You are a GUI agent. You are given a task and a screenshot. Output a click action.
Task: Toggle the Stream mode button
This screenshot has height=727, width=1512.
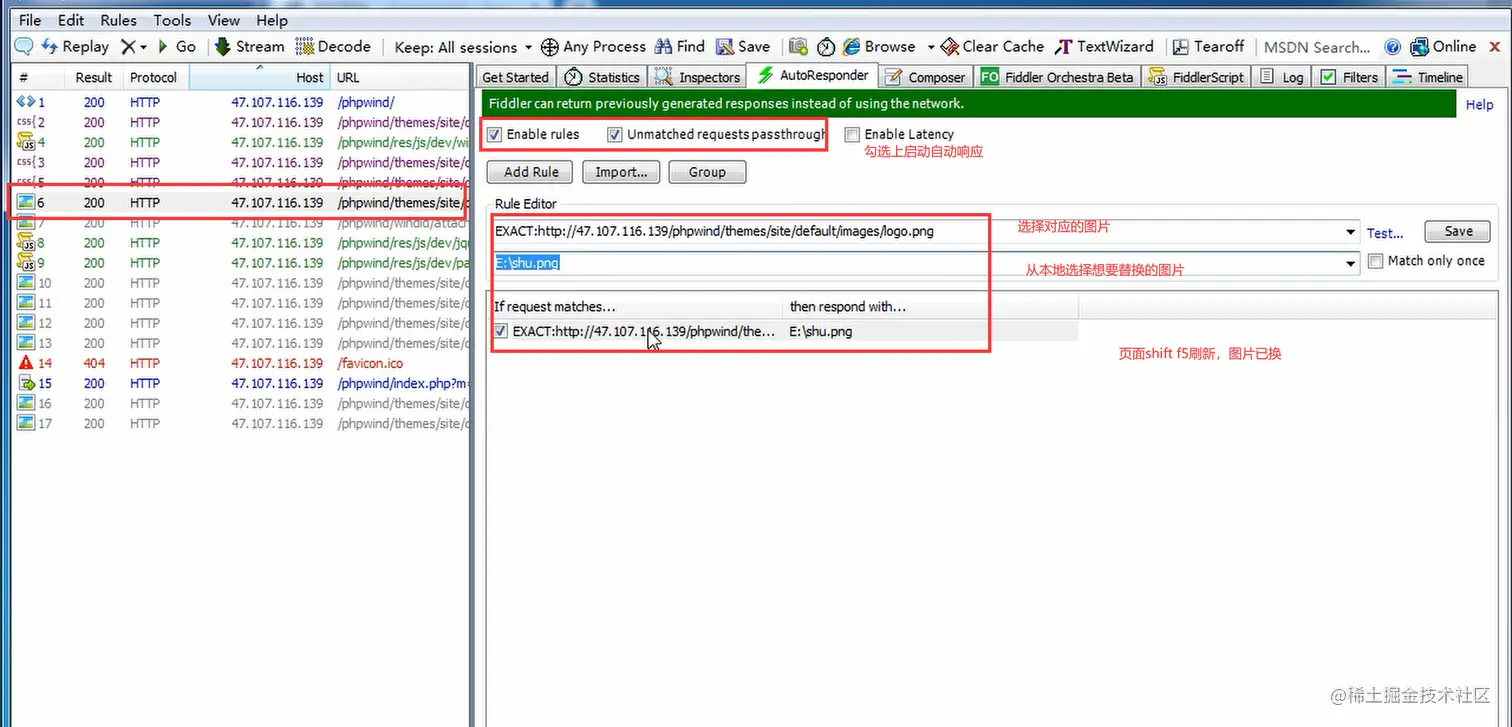(x=250, y=47)
